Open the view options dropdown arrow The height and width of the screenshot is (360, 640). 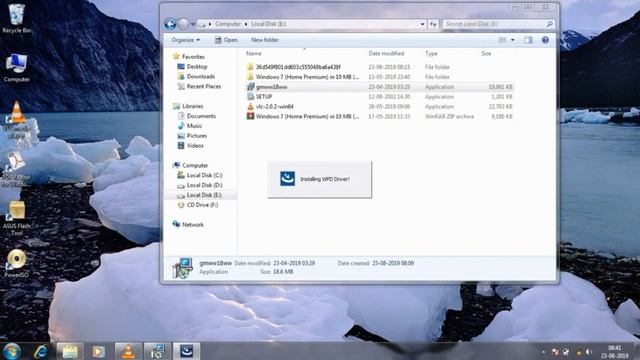513,40
